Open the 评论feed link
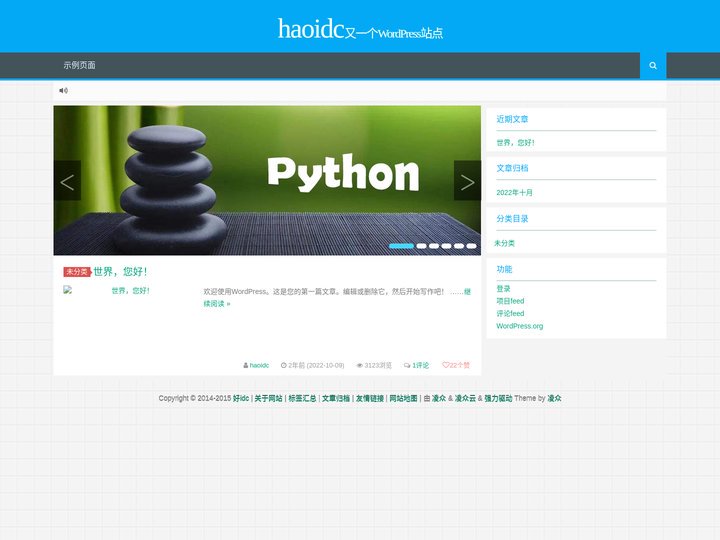The image size is (720, 540). point(510,314)
